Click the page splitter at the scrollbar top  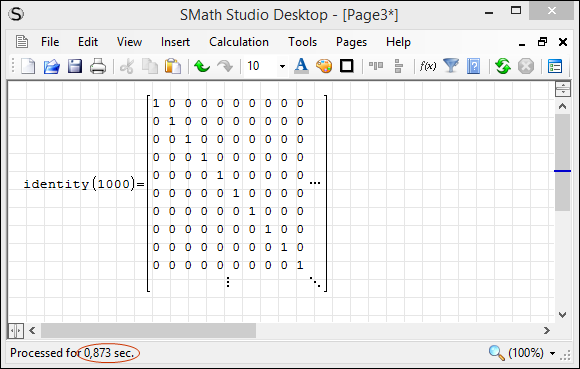pos(563,89)
